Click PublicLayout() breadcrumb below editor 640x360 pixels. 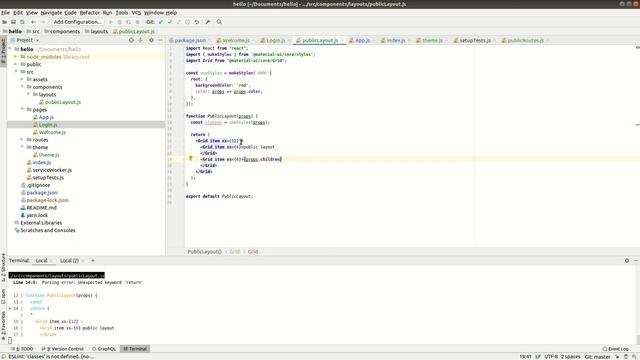click(204, 252)
